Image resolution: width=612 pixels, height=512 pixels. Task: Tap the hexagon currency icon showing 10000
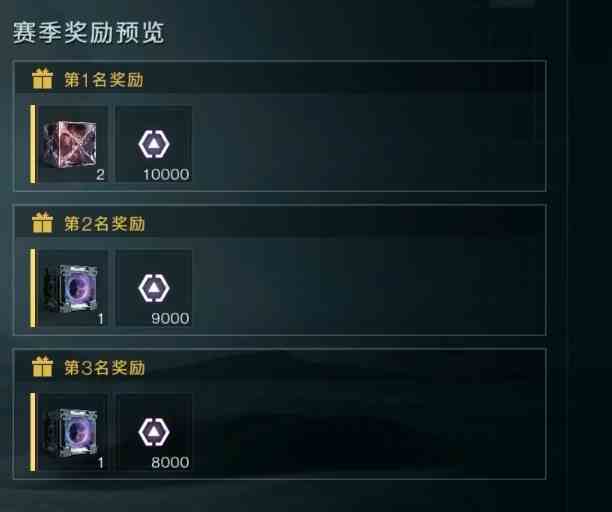[154, 144]
